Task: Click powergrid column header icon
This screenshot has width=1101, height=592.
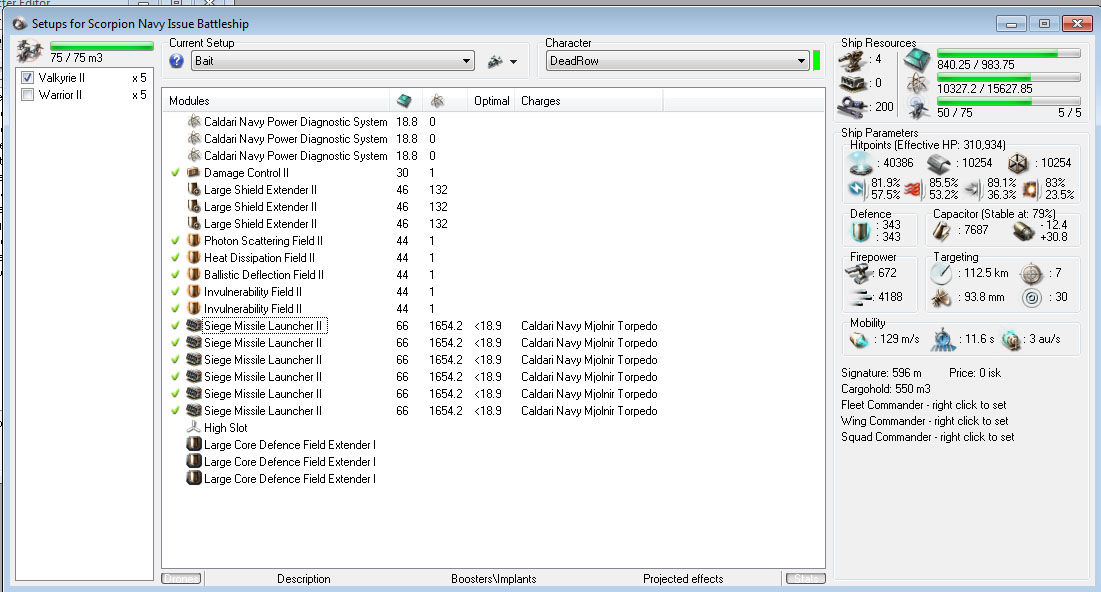Action: click(437, 101)
